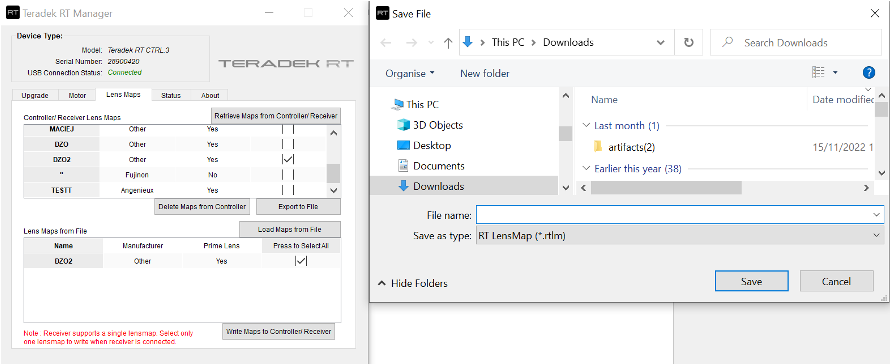The image size is (890, 364).
Task: Go up one folder with the up arrow
Action: point(448,43)
